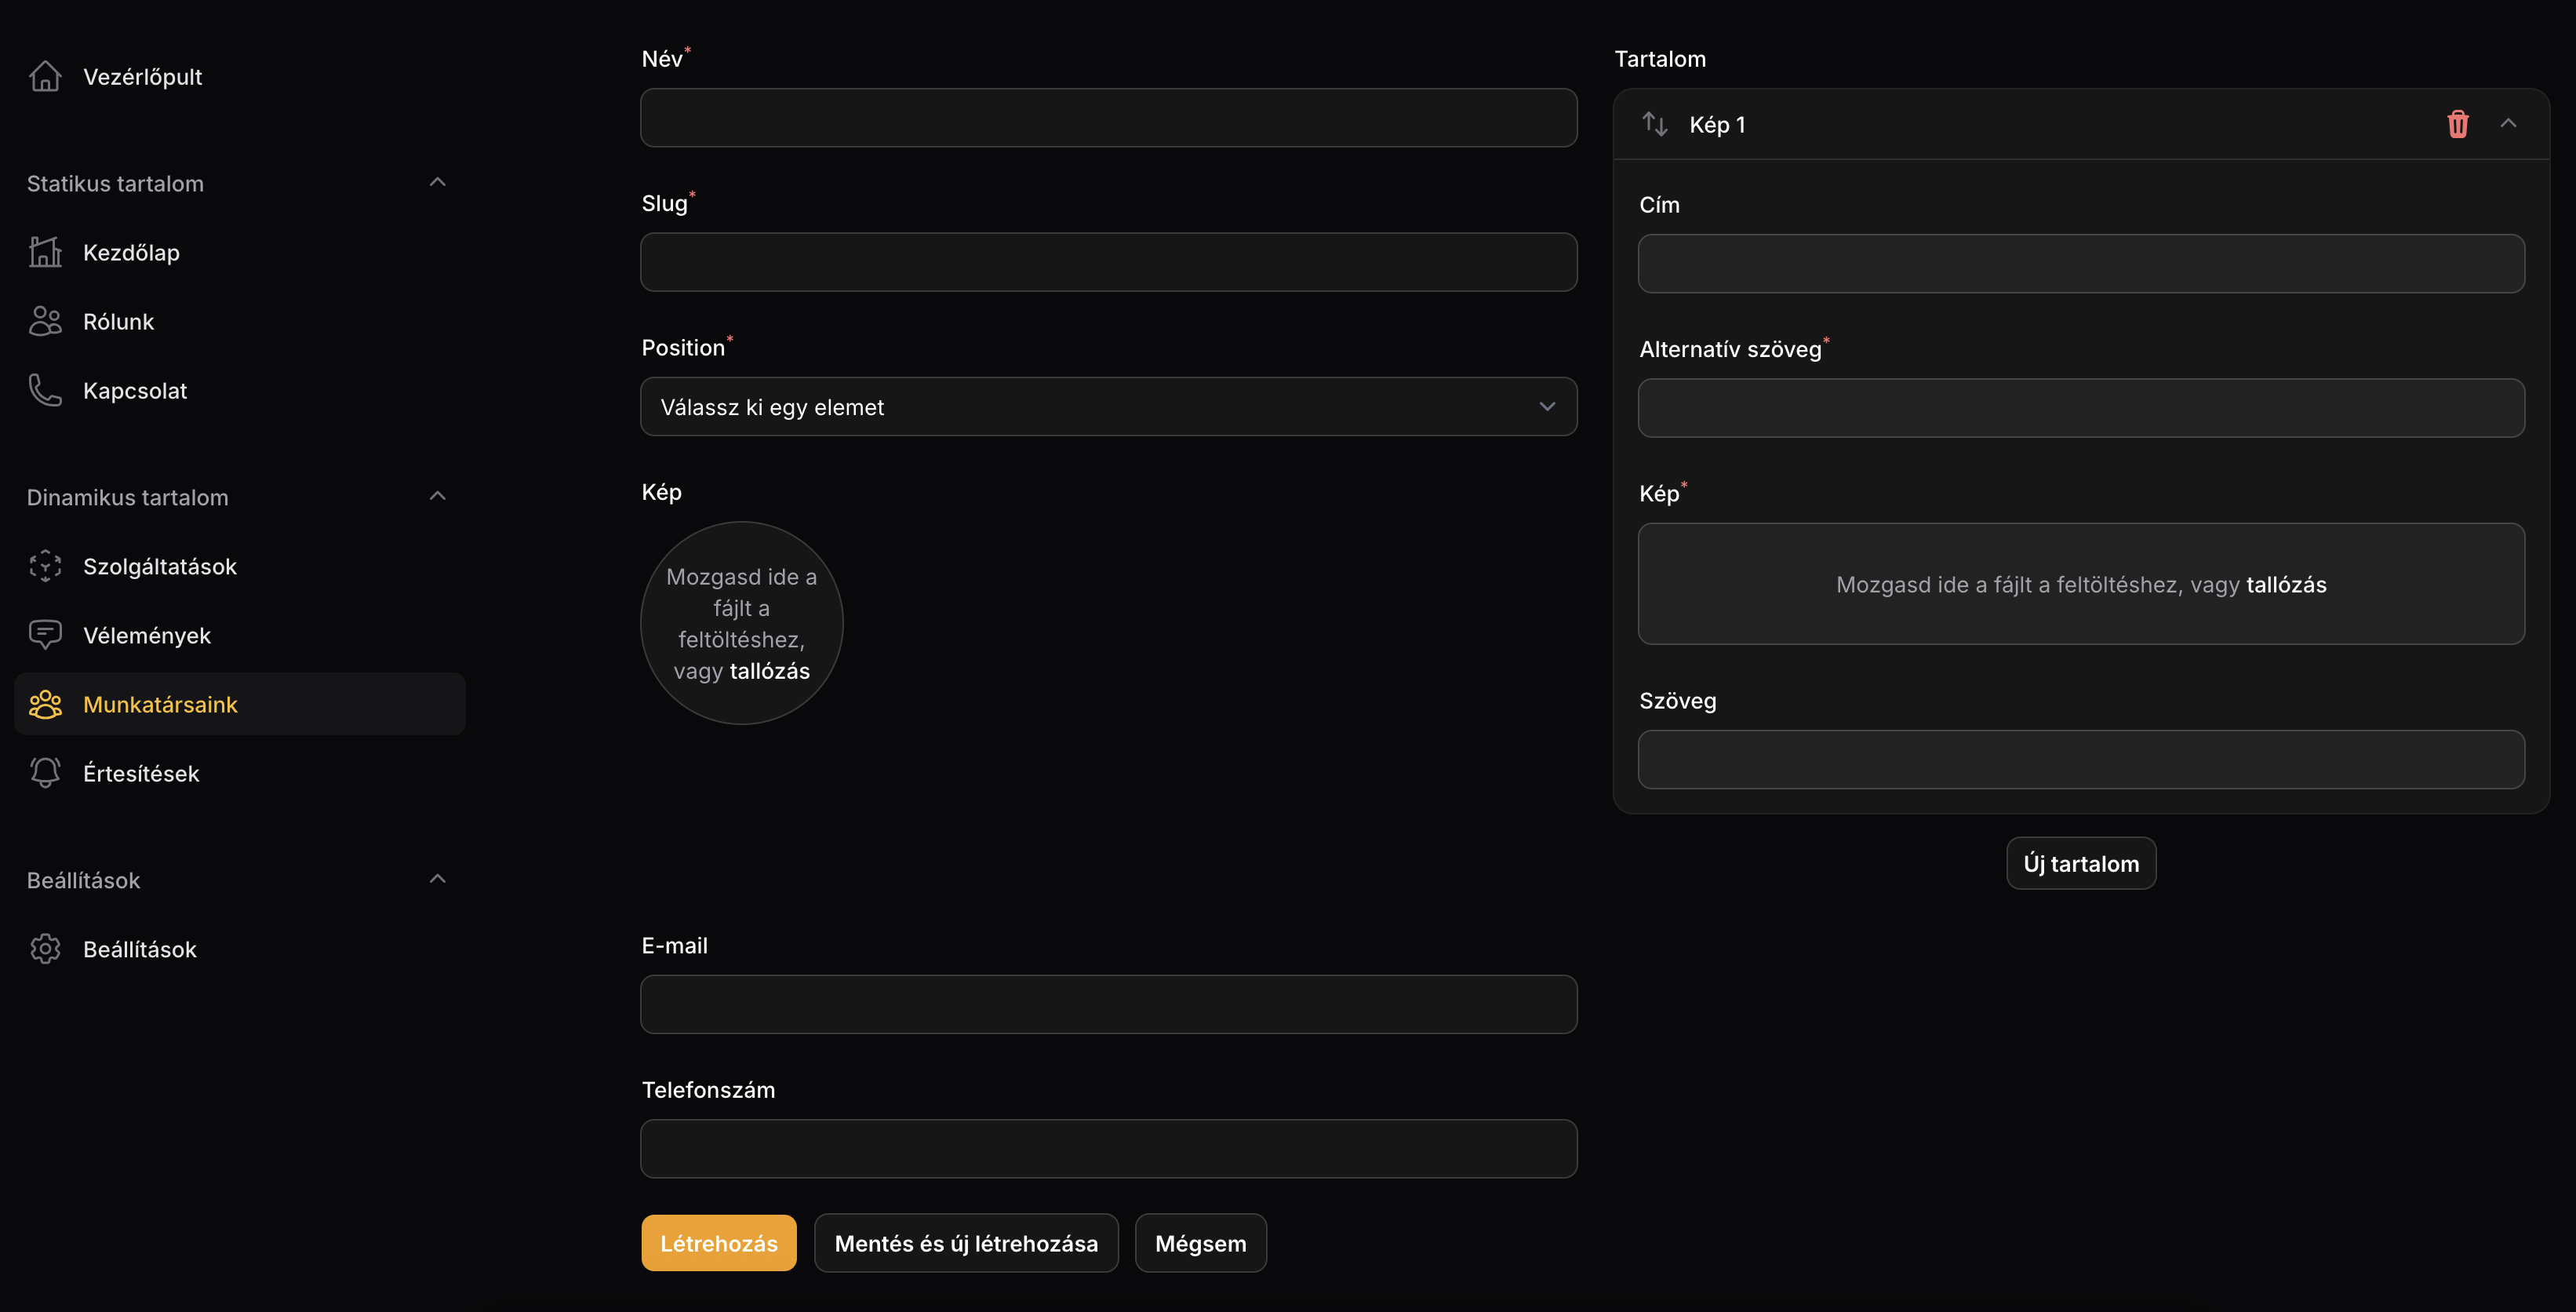Click the Vélemények chat bubble icon
2576x1312 pixels.
click(x=45, y=635)
